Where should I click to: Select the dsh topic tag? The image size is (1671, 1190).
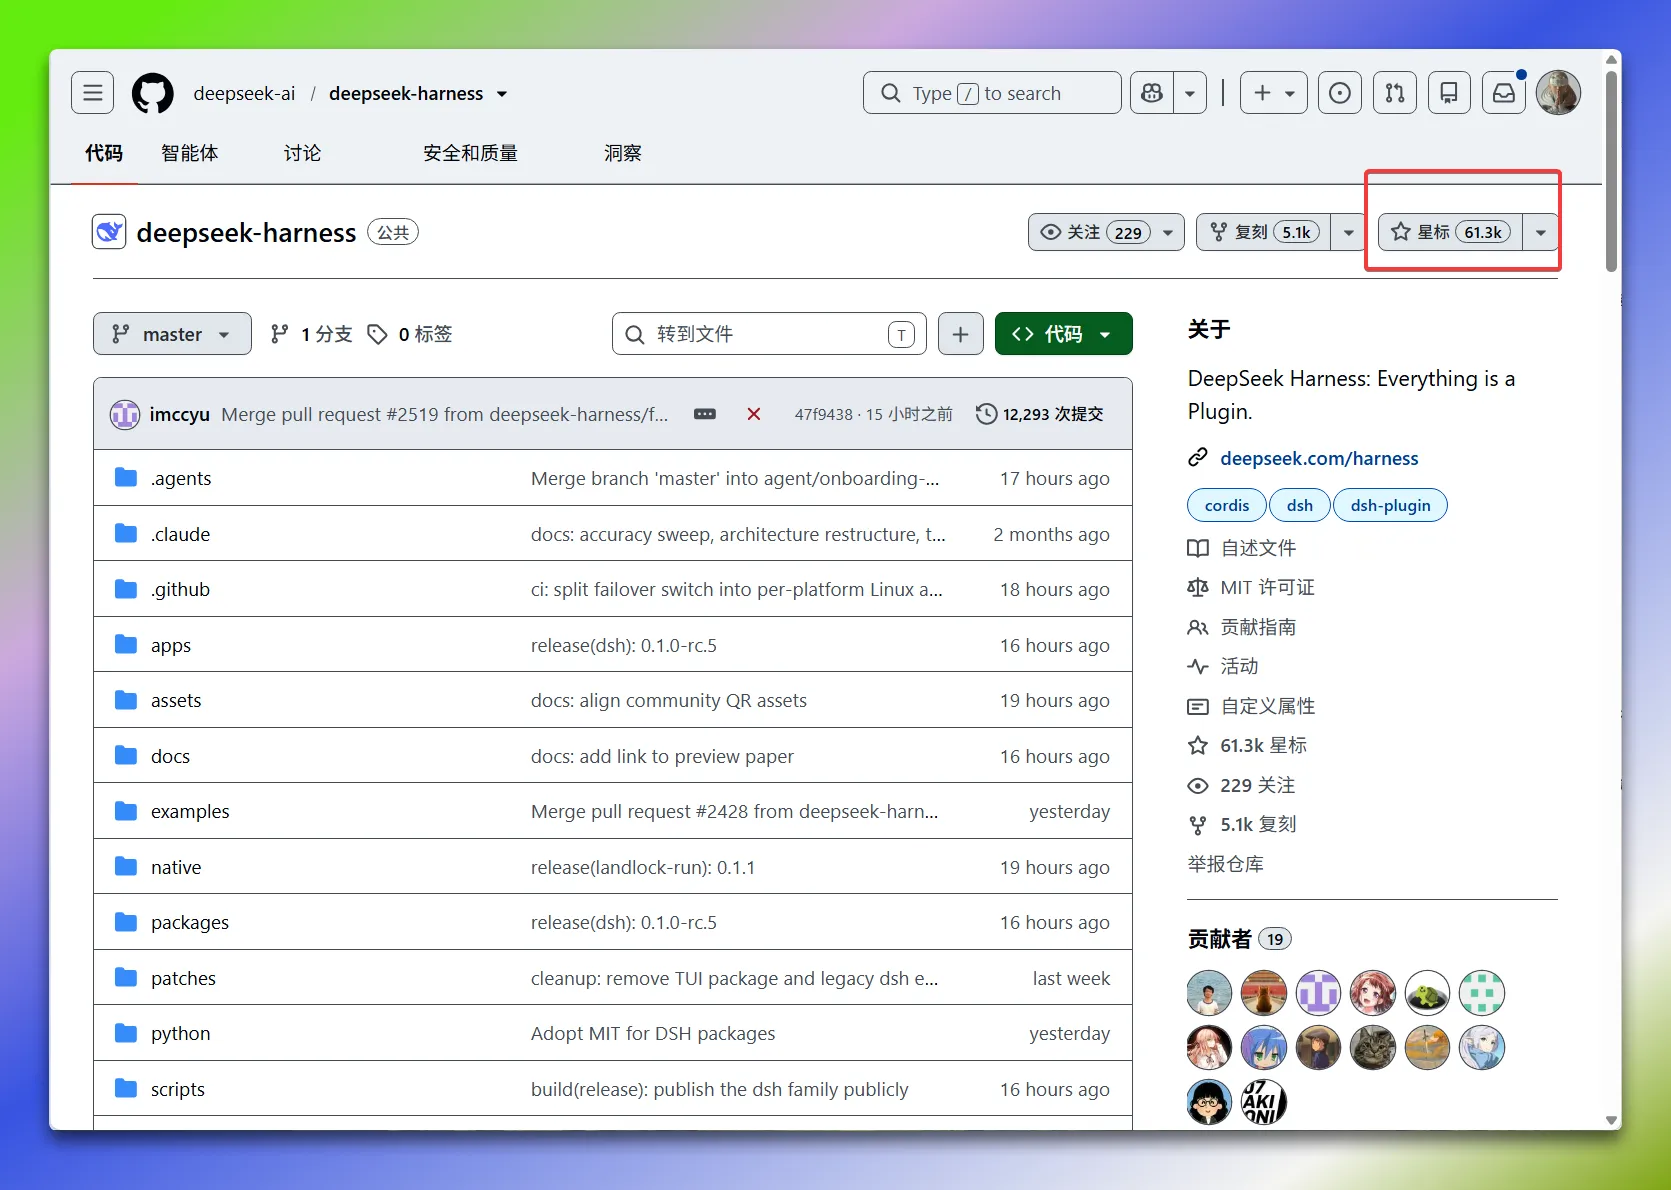[x=1300, y=505]
